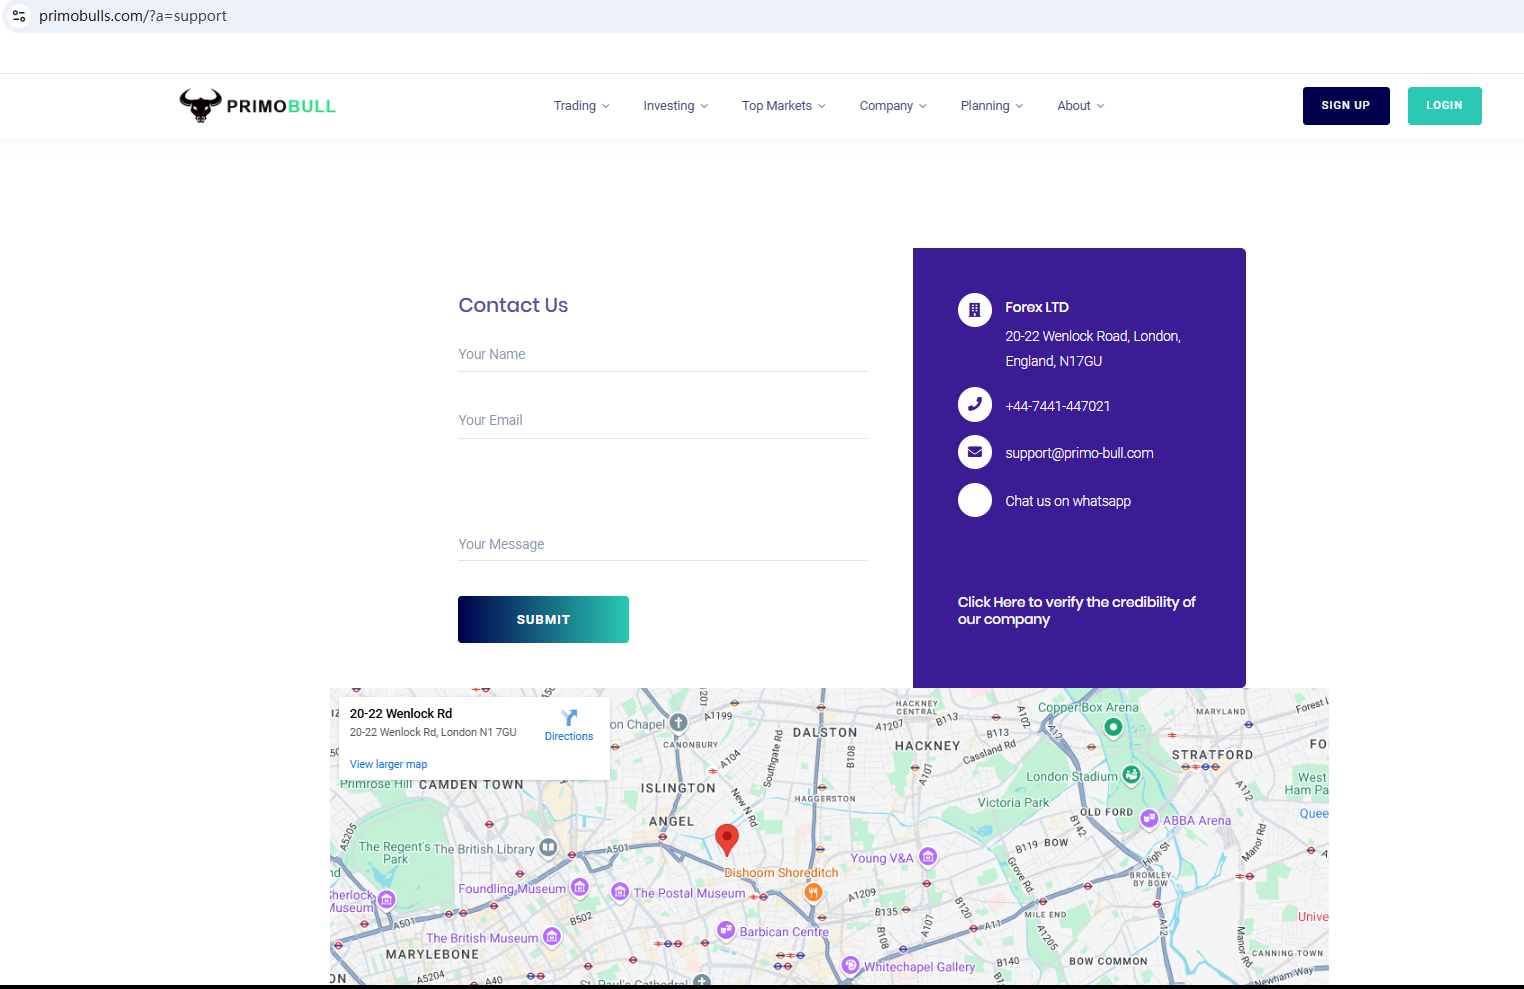The width and height of the screenshot is (1524, 989).
Task: Click the red location pin on map
Action: coord(727,839)
